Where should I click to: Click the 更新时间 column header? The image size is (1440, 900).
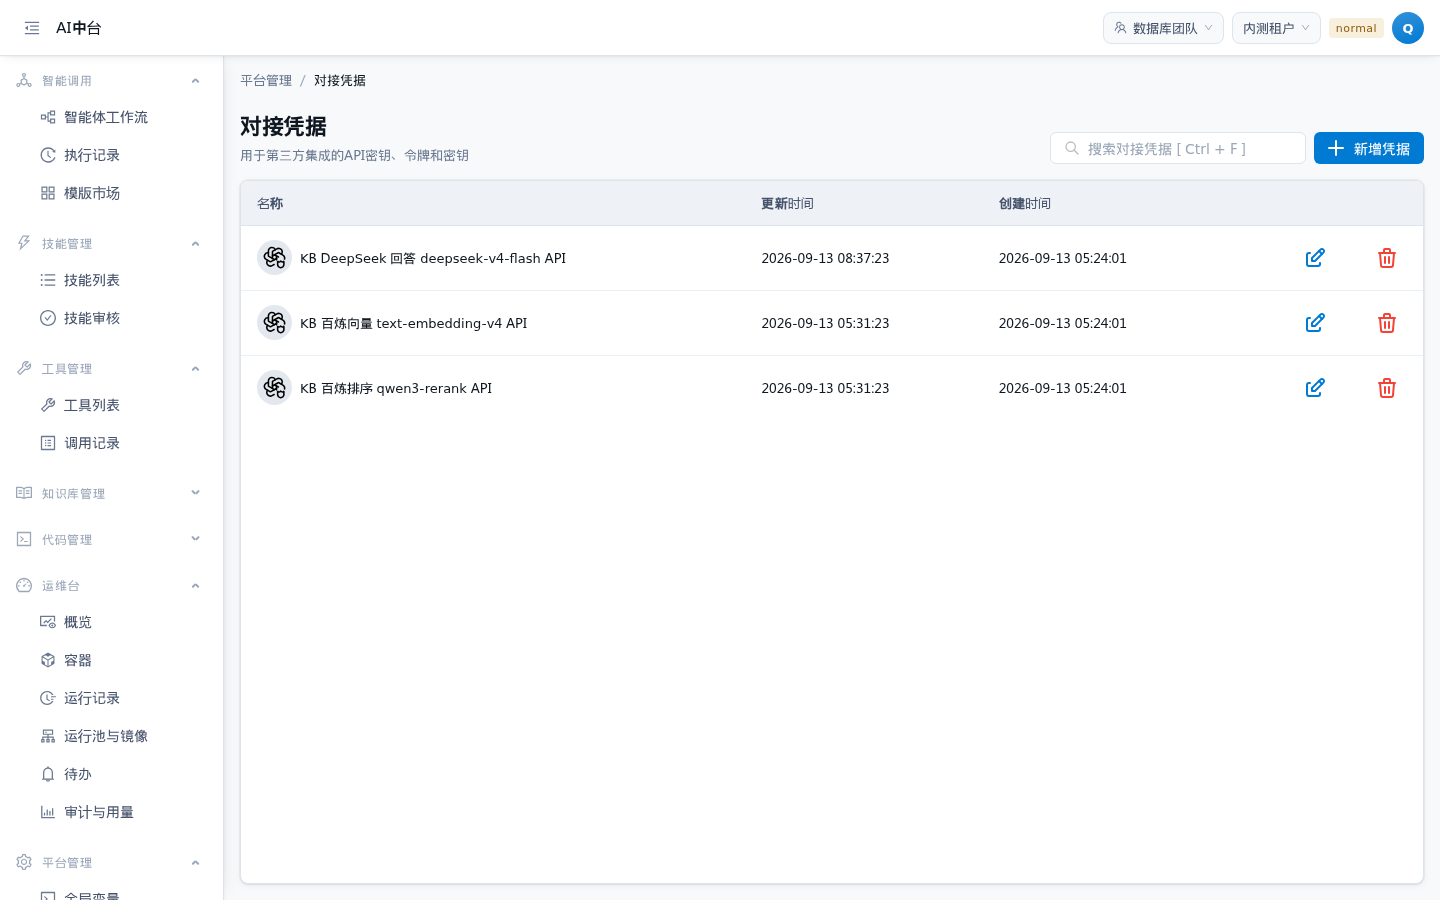click(787, 204)
